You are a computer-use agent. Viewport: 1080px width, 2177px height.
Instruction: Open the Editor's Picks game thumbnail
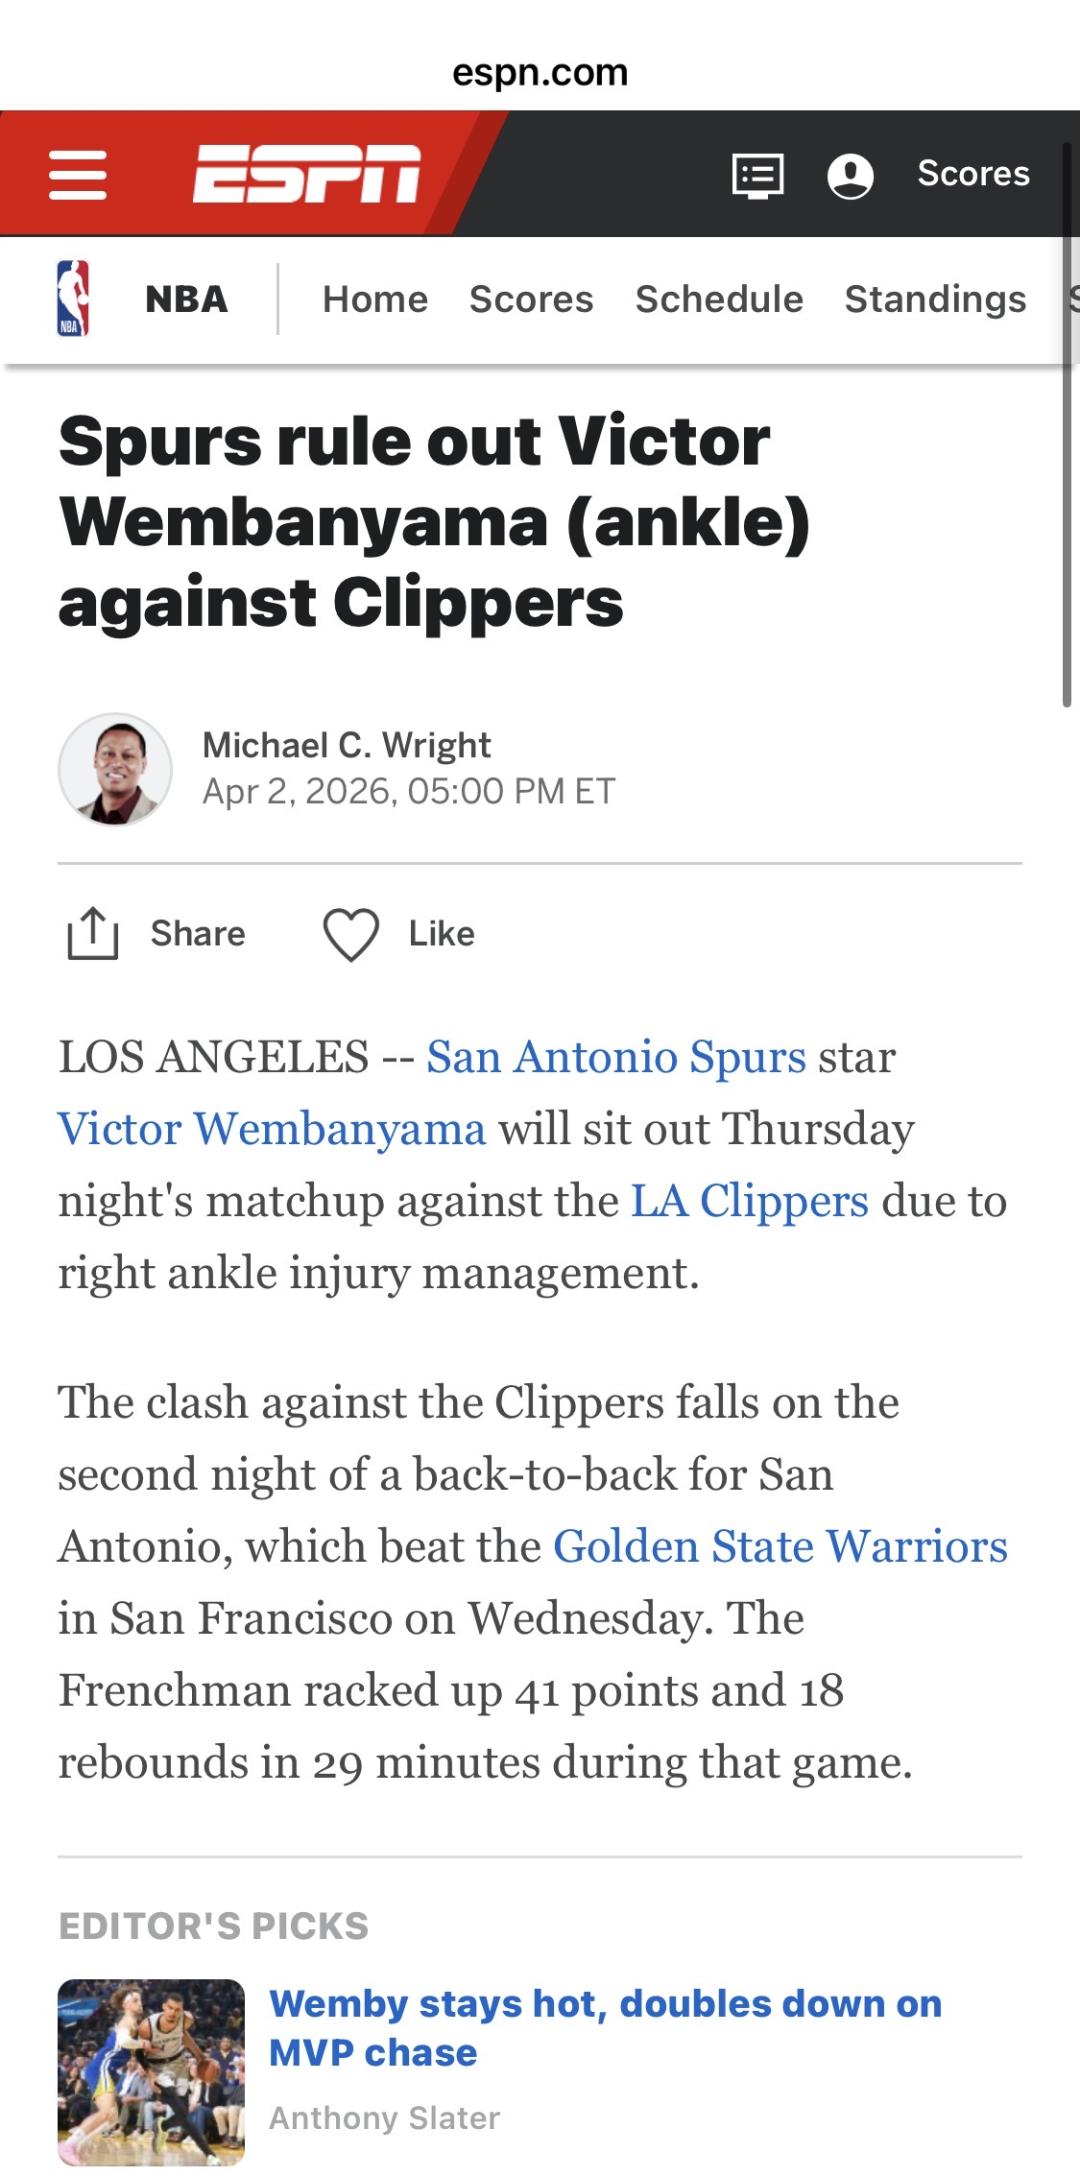click(151, 2071)
